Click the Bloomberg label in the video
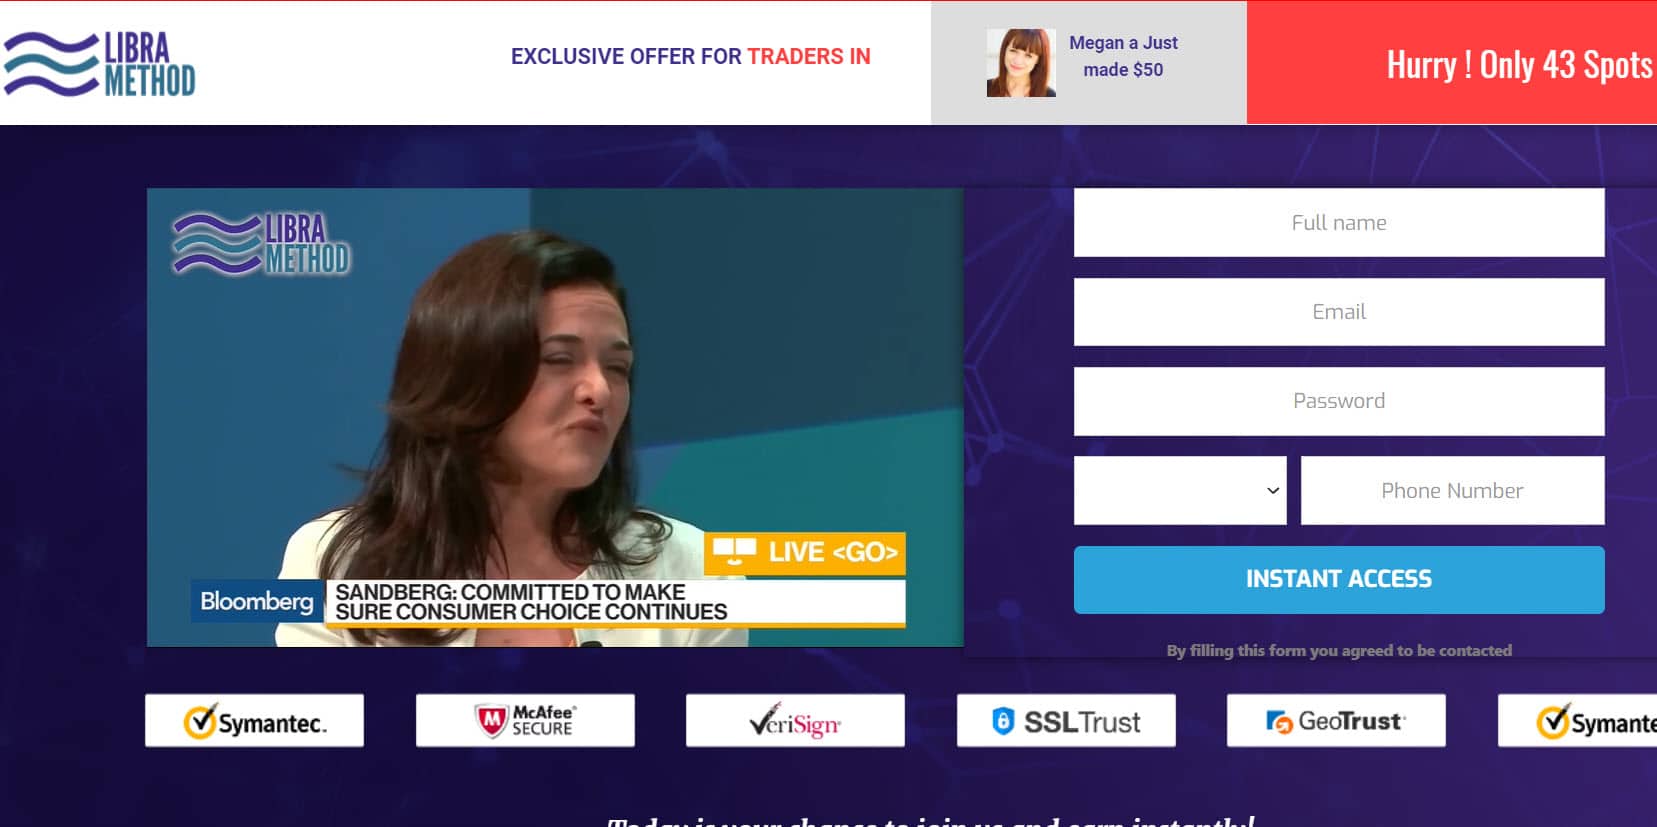This screenshot has width=1657, height=827. click(257, 601)
